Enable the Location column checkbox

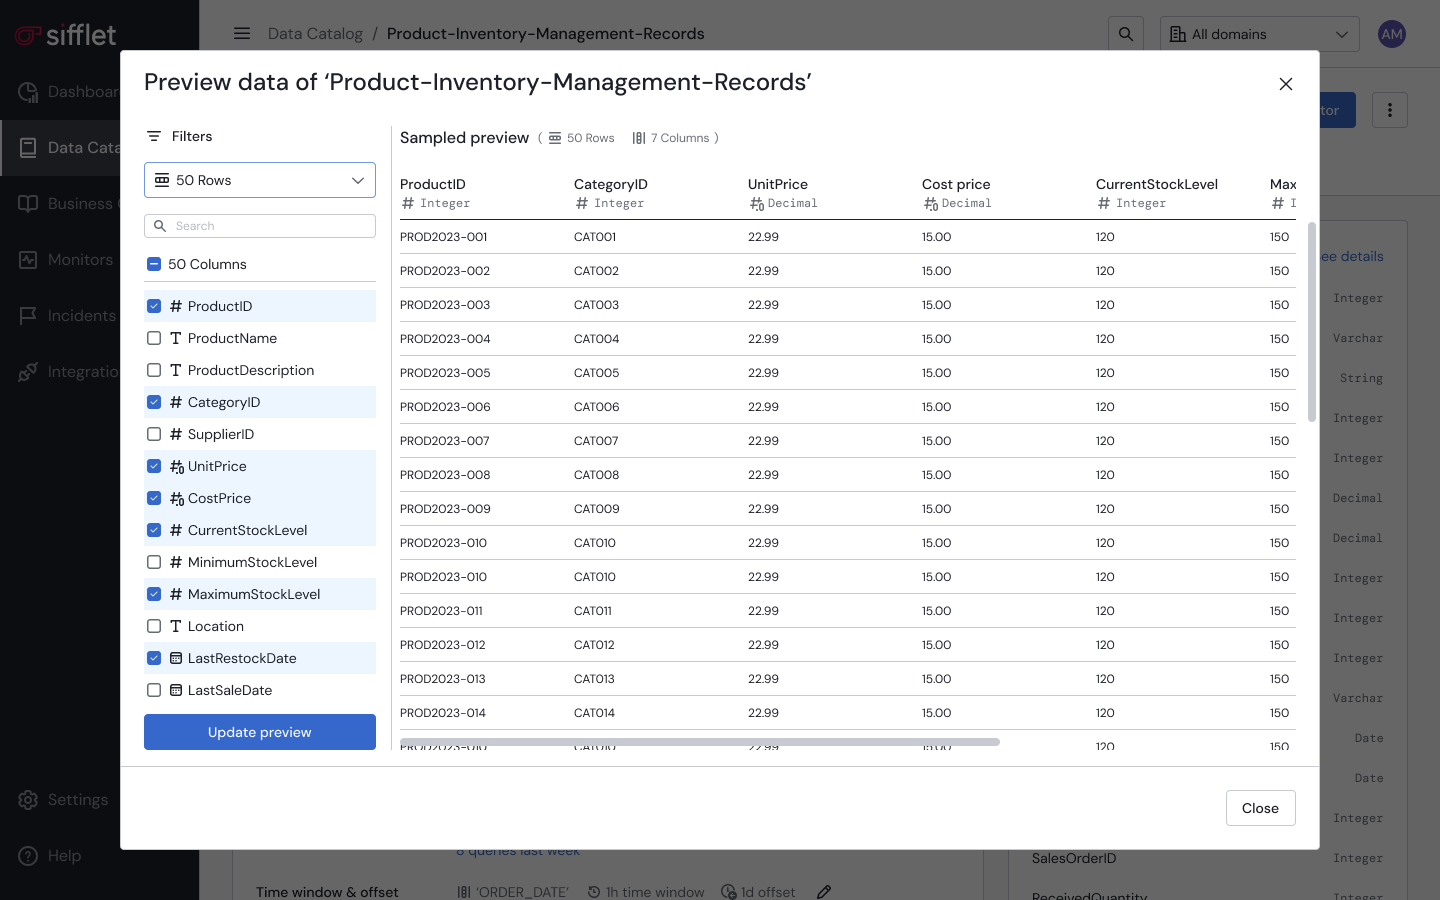tap(154, 626)
